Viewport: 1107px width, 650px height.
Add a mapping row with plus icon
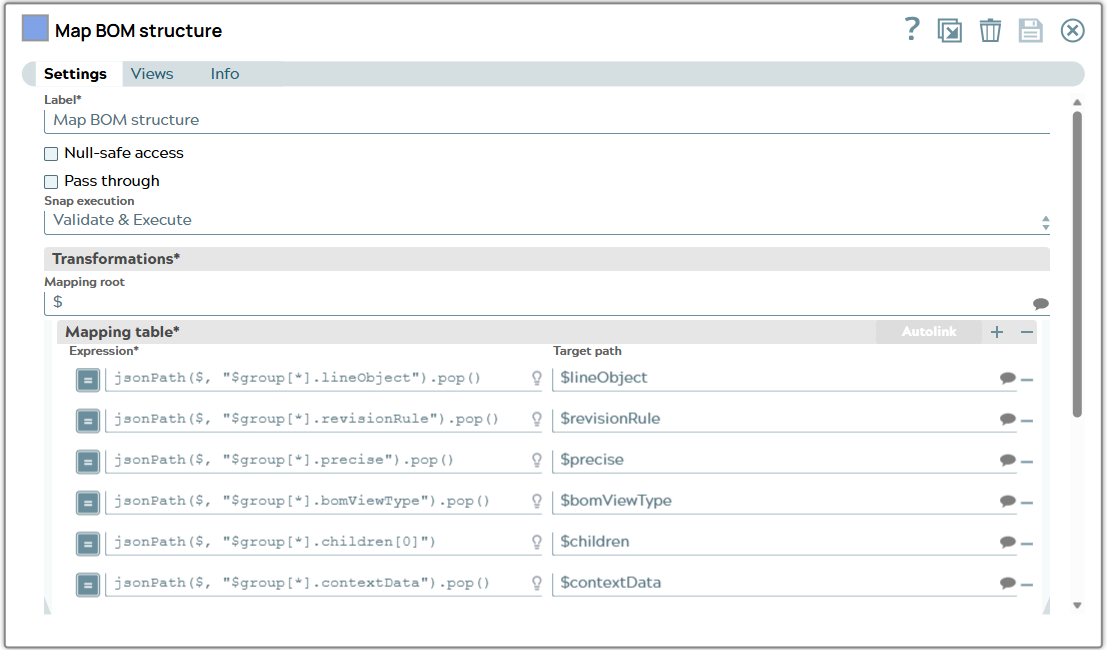tap(997, 332)
